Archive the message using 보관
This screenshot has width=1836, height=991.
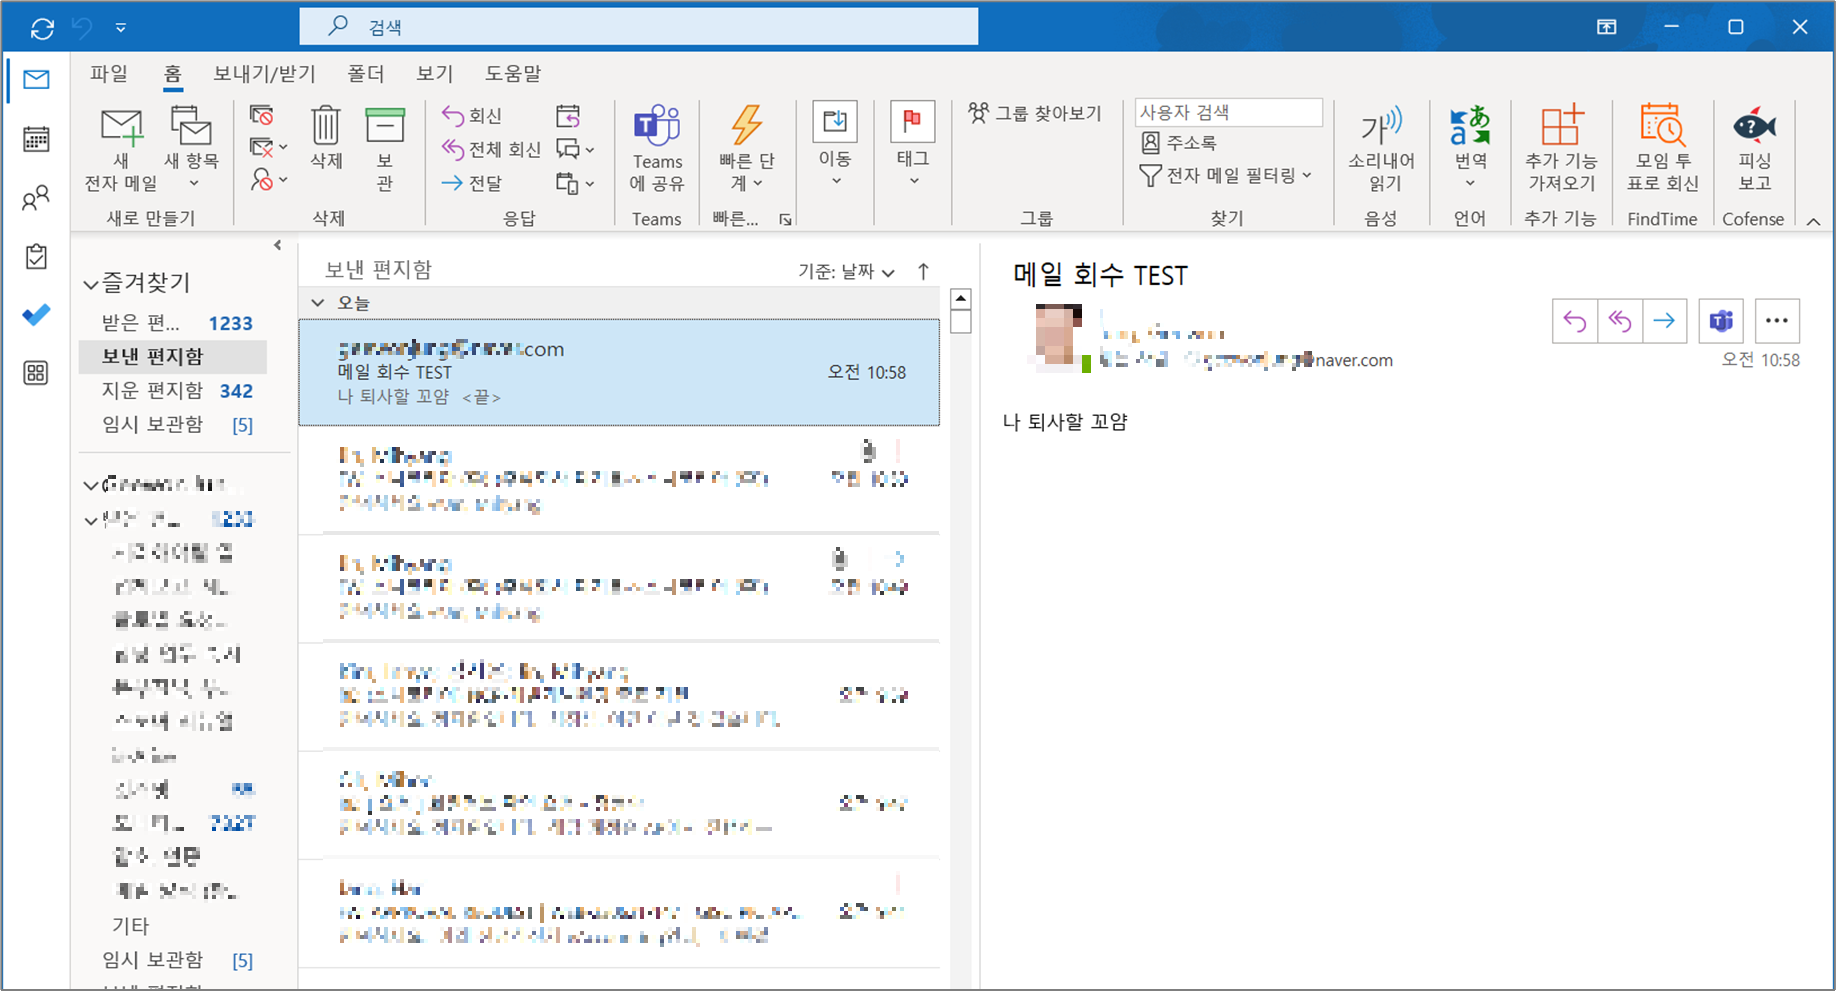pyautogui.click(x=385, y=148)
